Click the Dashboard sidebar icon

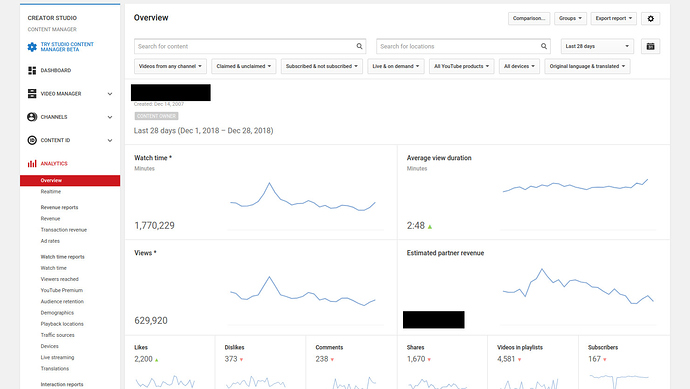click(32, 70)
